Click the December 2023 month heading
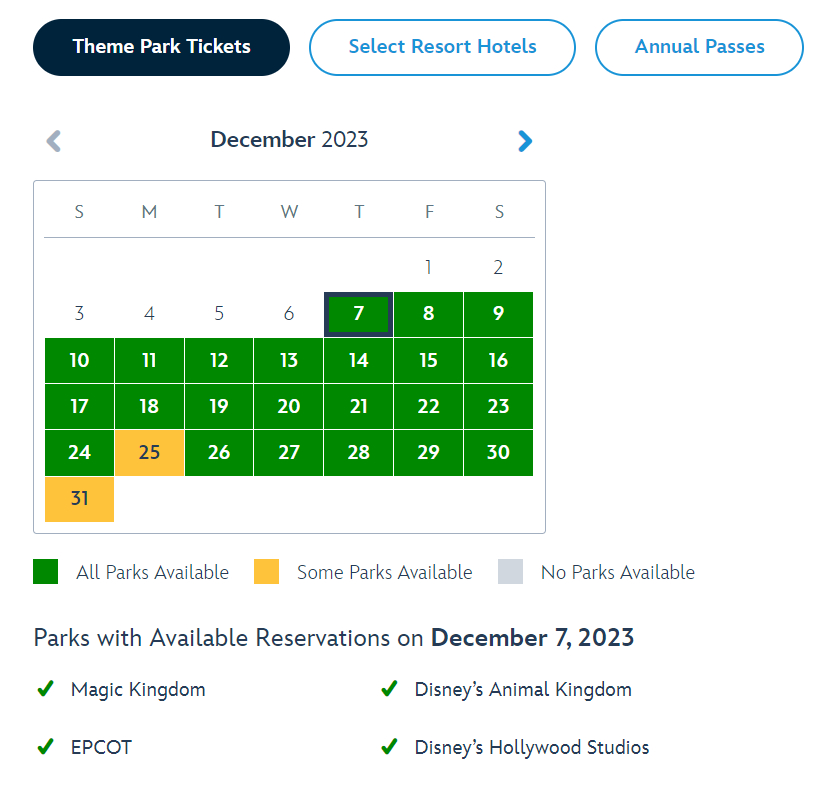The height and width of the screenshot is (787, 824). [289, 140]
